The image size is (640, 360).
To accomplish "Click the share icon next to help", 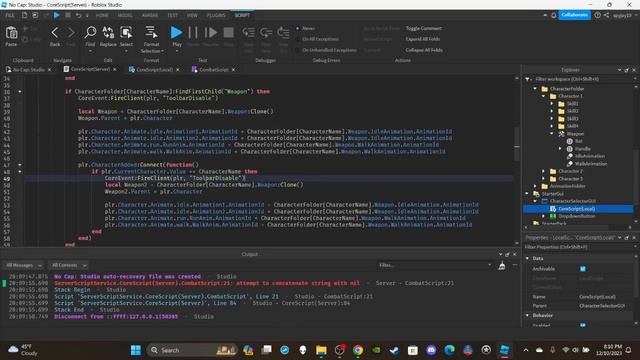I will [x=606, y=15].
